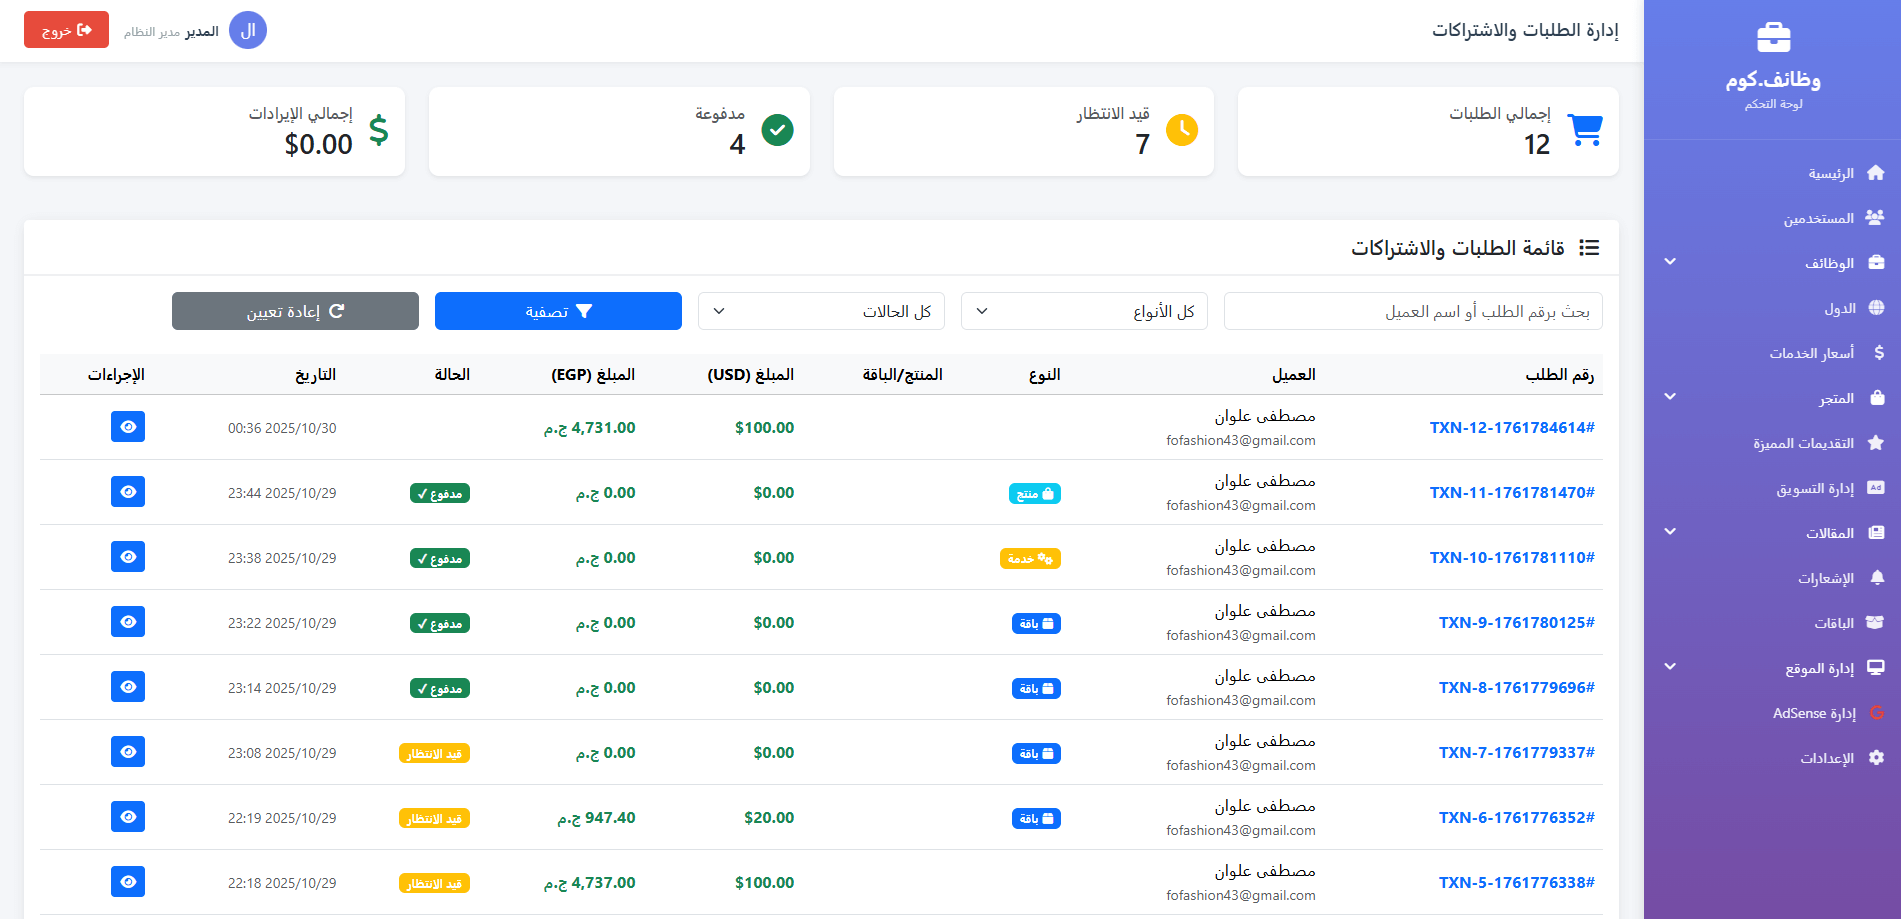Go to marketing management in sidebar
1901x919 pixels.
(x=1815, y=488)
